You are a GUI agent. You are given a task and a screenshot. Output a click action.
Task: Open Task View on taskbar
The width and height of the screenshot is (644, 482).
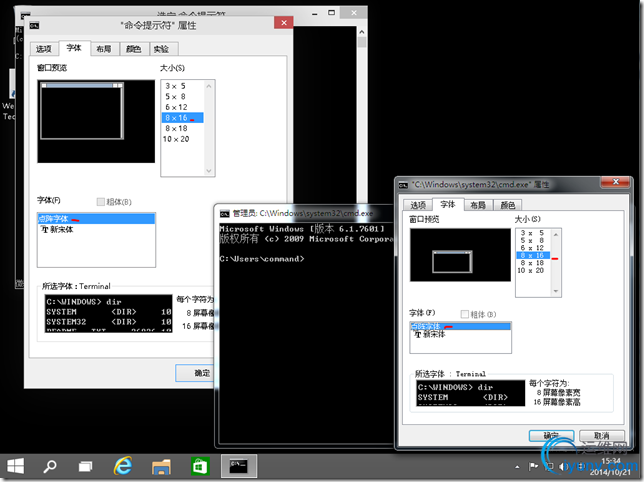coord(85,467)
